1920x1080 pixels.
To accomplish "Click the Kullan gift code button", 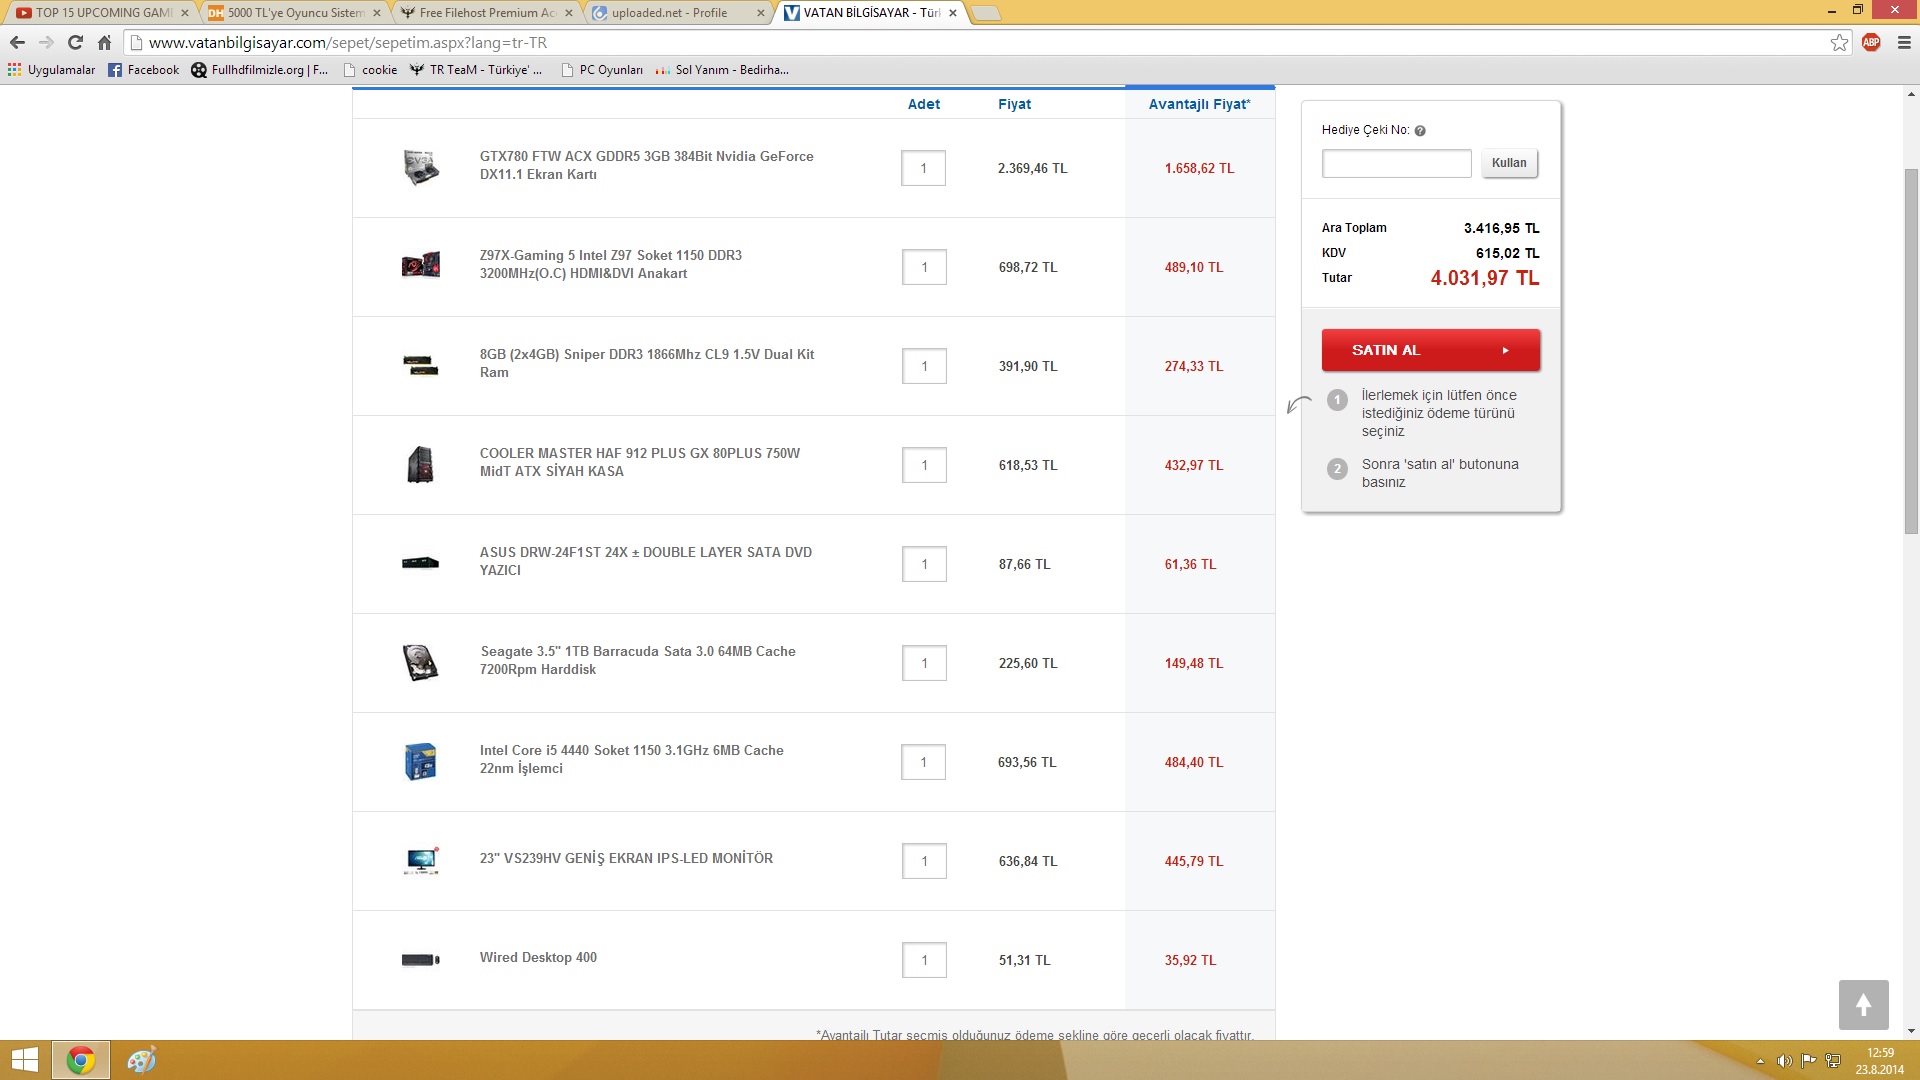I will click(1508, 163).
